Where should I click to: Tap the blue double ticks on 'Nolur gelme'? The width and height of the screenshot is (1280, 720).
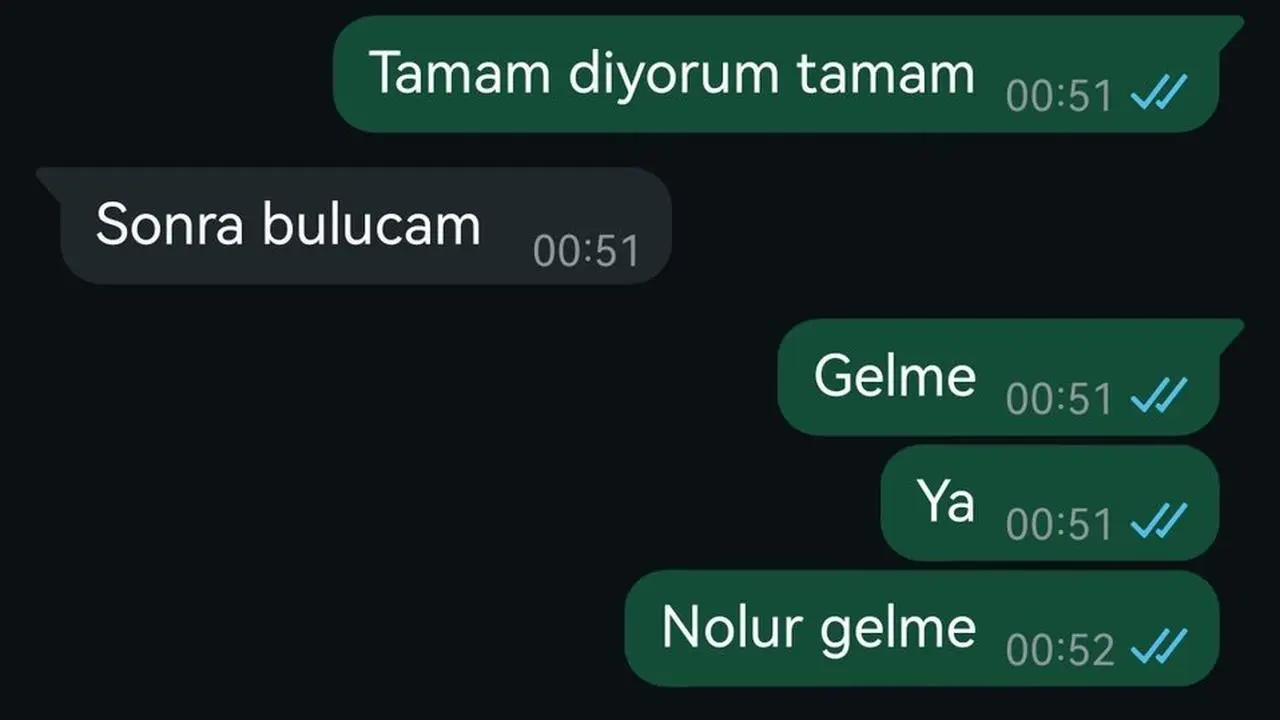click(x=1158, y=648)
